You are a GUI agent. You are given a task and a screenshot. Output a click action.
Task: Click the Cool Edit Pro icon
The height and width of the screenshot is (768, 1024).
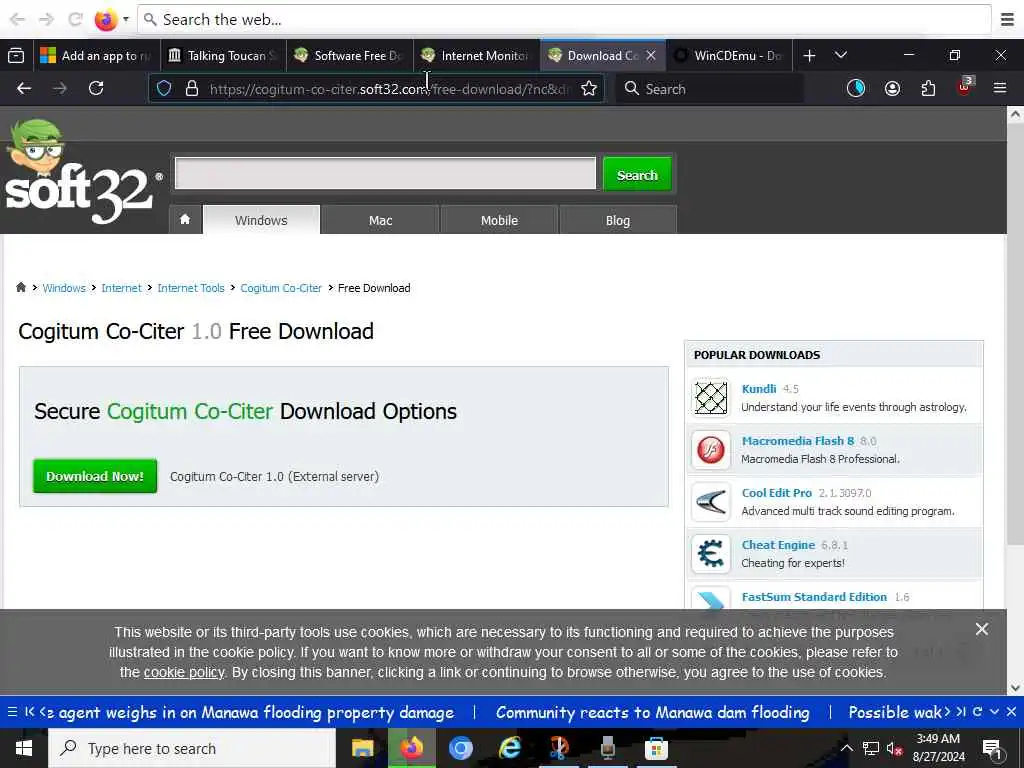click(x=711, y=502)
